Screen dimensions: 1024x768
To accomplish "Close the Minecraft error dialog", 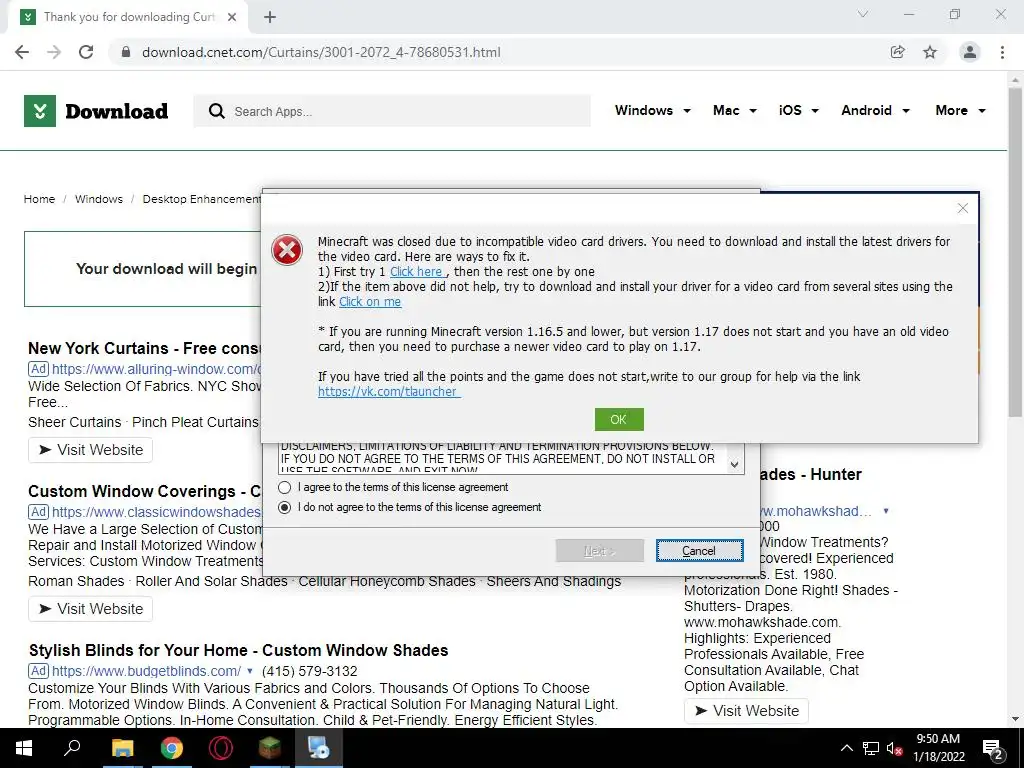I will (x=963, y=208).
